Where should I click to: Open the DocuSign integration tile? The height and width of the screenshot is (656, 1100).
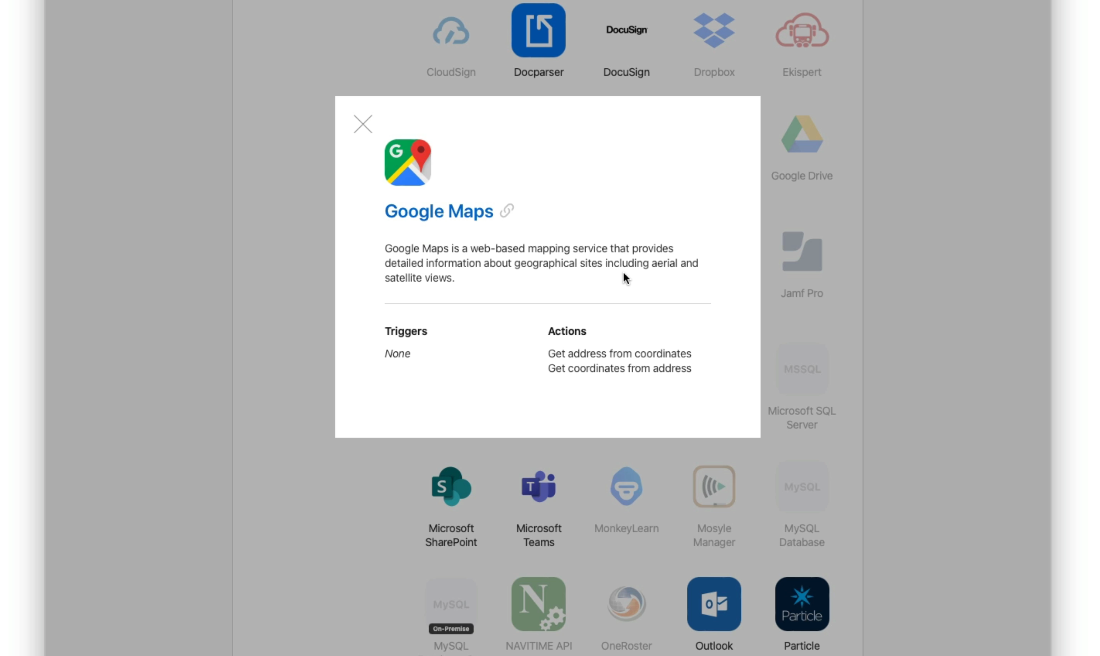[x=626, y=31]
